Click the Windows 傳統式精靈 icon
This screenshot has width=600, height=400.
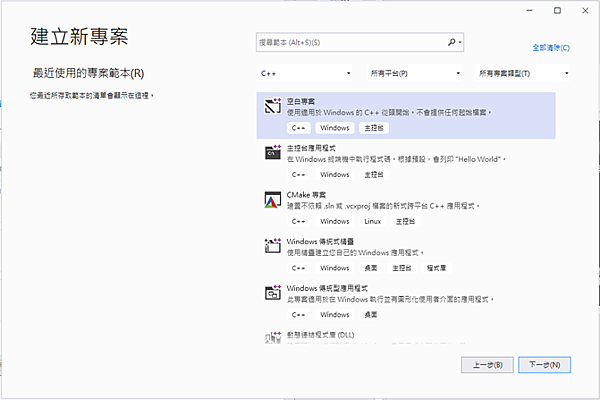tap(271, 245)
